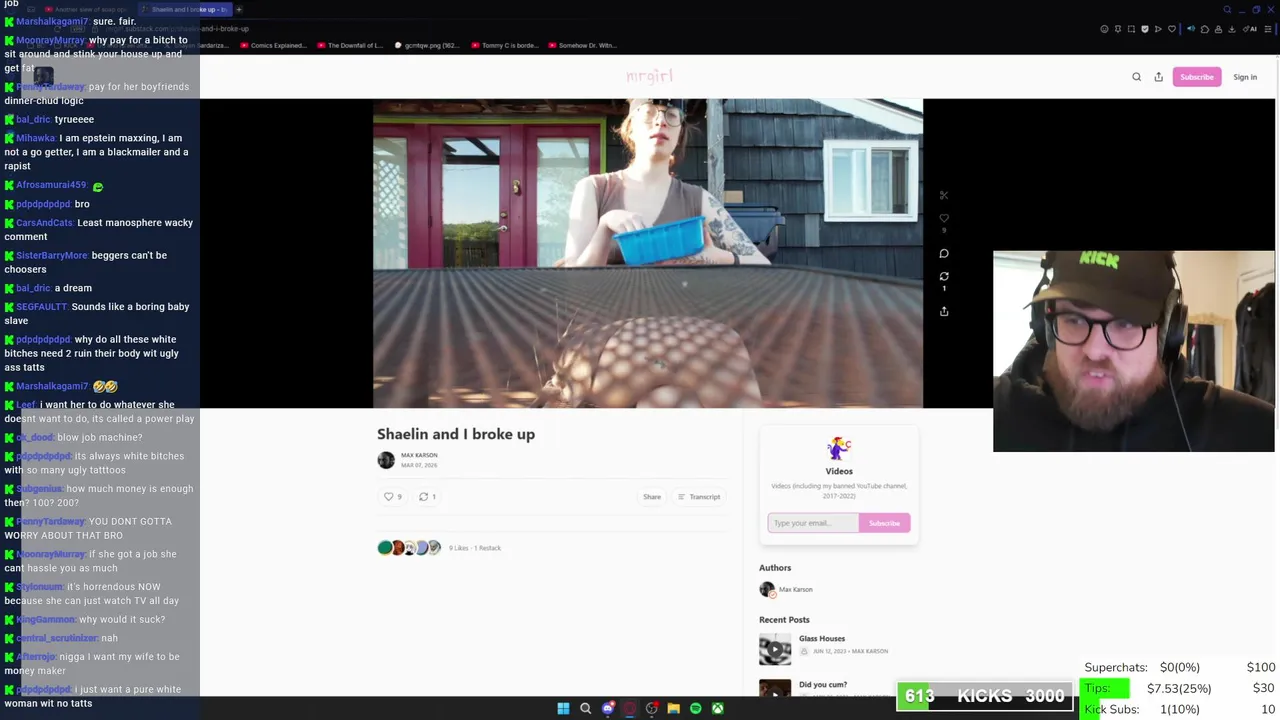The width and height of the screenshot is (1280, 720).
Task: Open the Transcript button
Action: (x=699, y=497)
